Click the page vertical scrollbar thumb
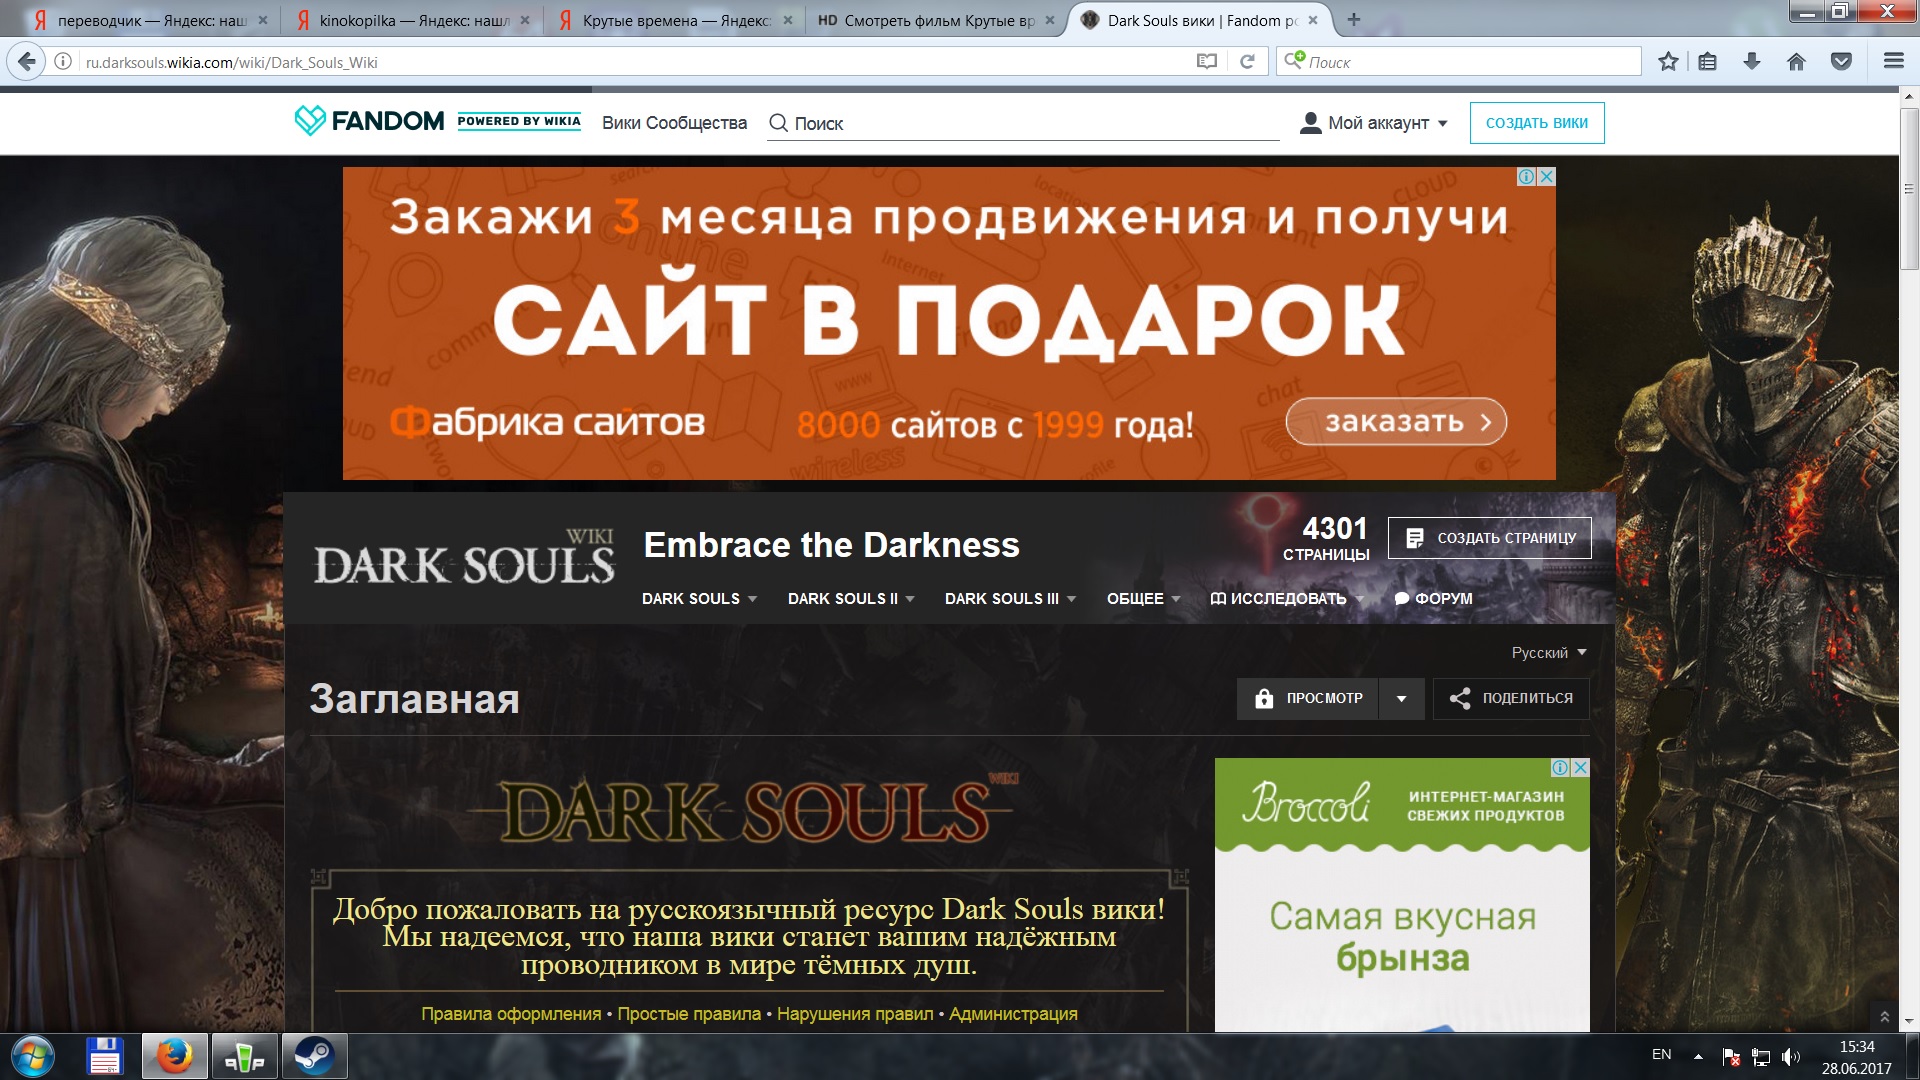The width and height of the screenshot is (1920, 1080). (1909, 188)
